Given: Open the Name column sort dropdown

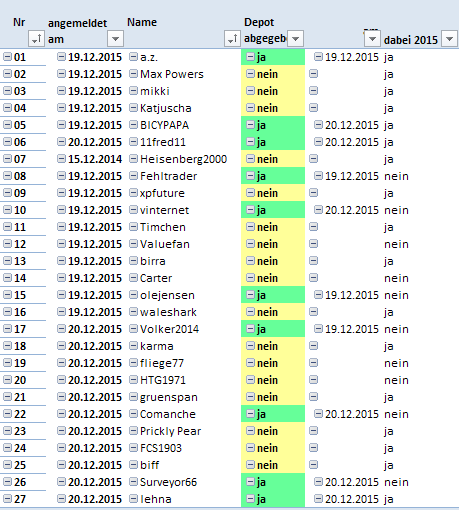Looking at the screenshot, I should point(233,39).
